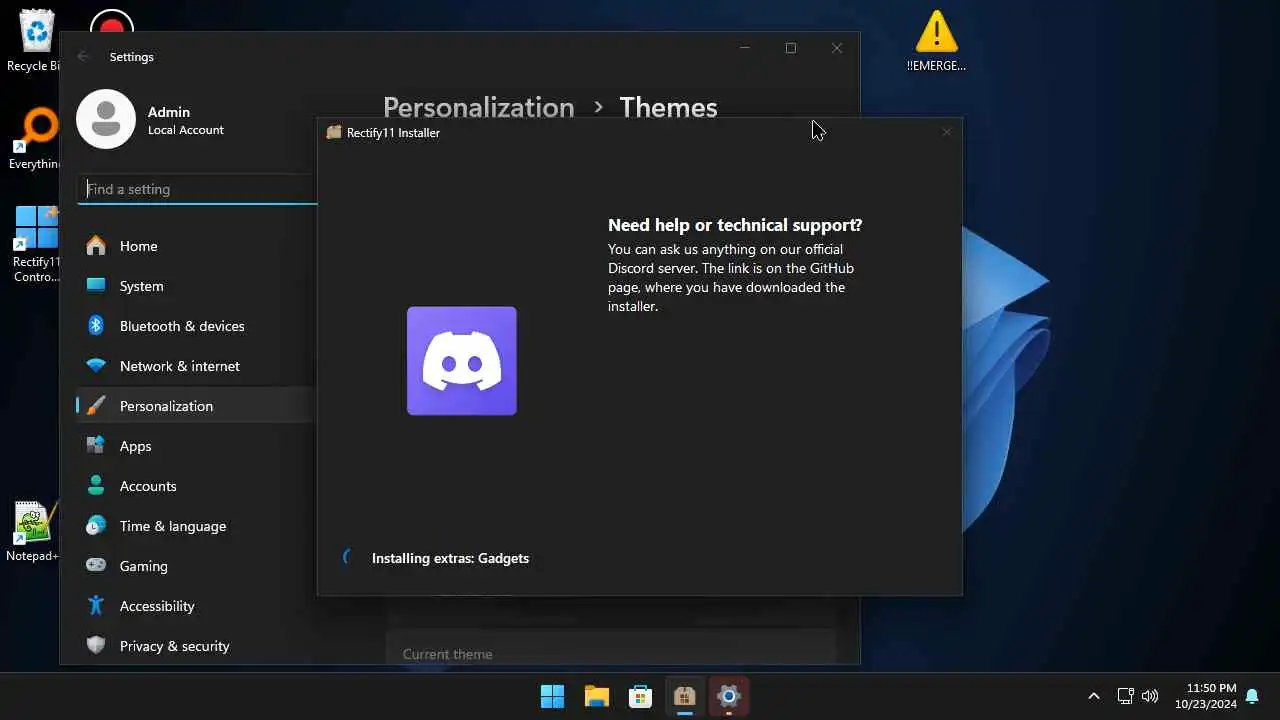Minimize the Settings window

pyautogui.click(x=745, y=48)
